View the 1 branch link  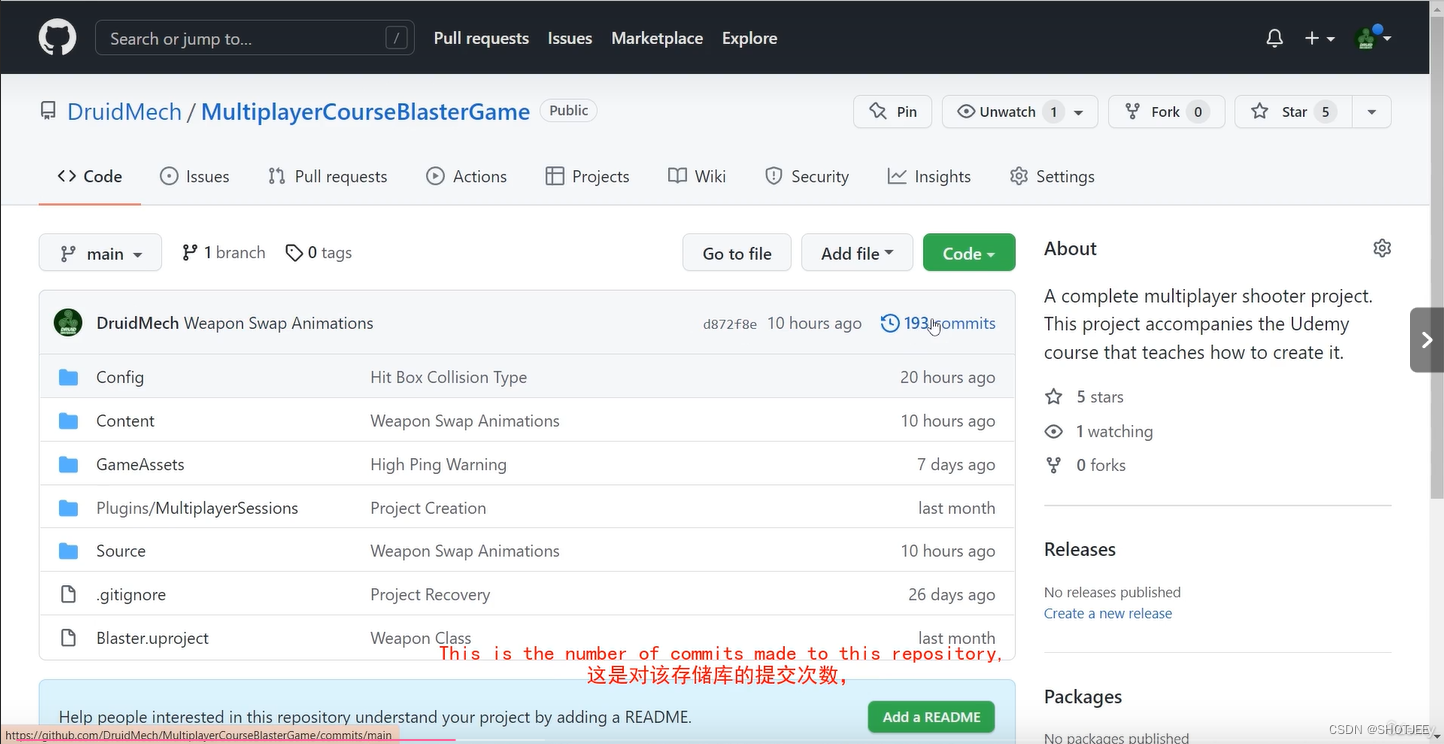tap(224, 253)
